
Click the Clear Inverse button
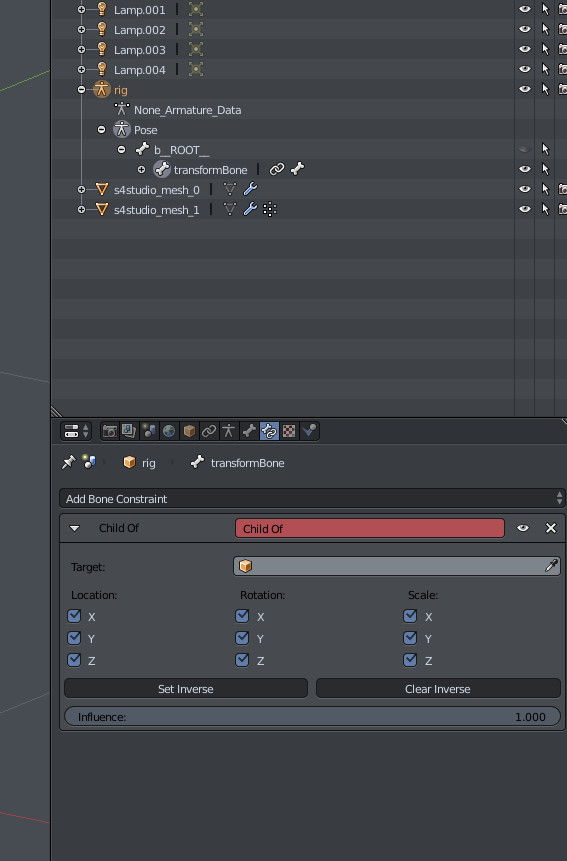coord(438,689)
